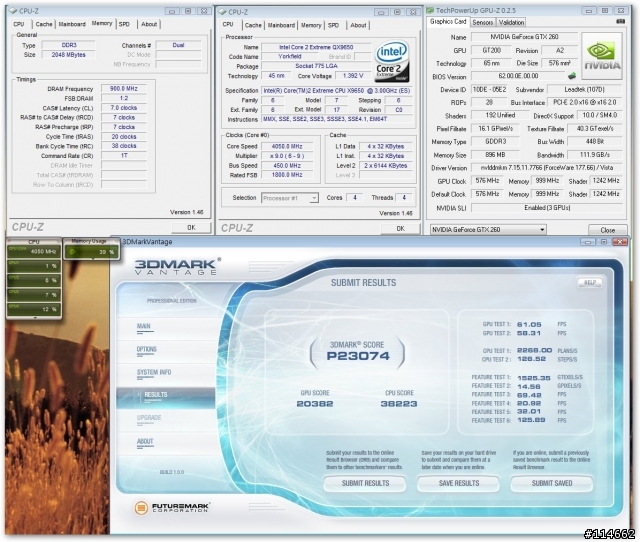
Task: Click Feature Test 1 value 1525.35
Action: [x=534, y=378]
